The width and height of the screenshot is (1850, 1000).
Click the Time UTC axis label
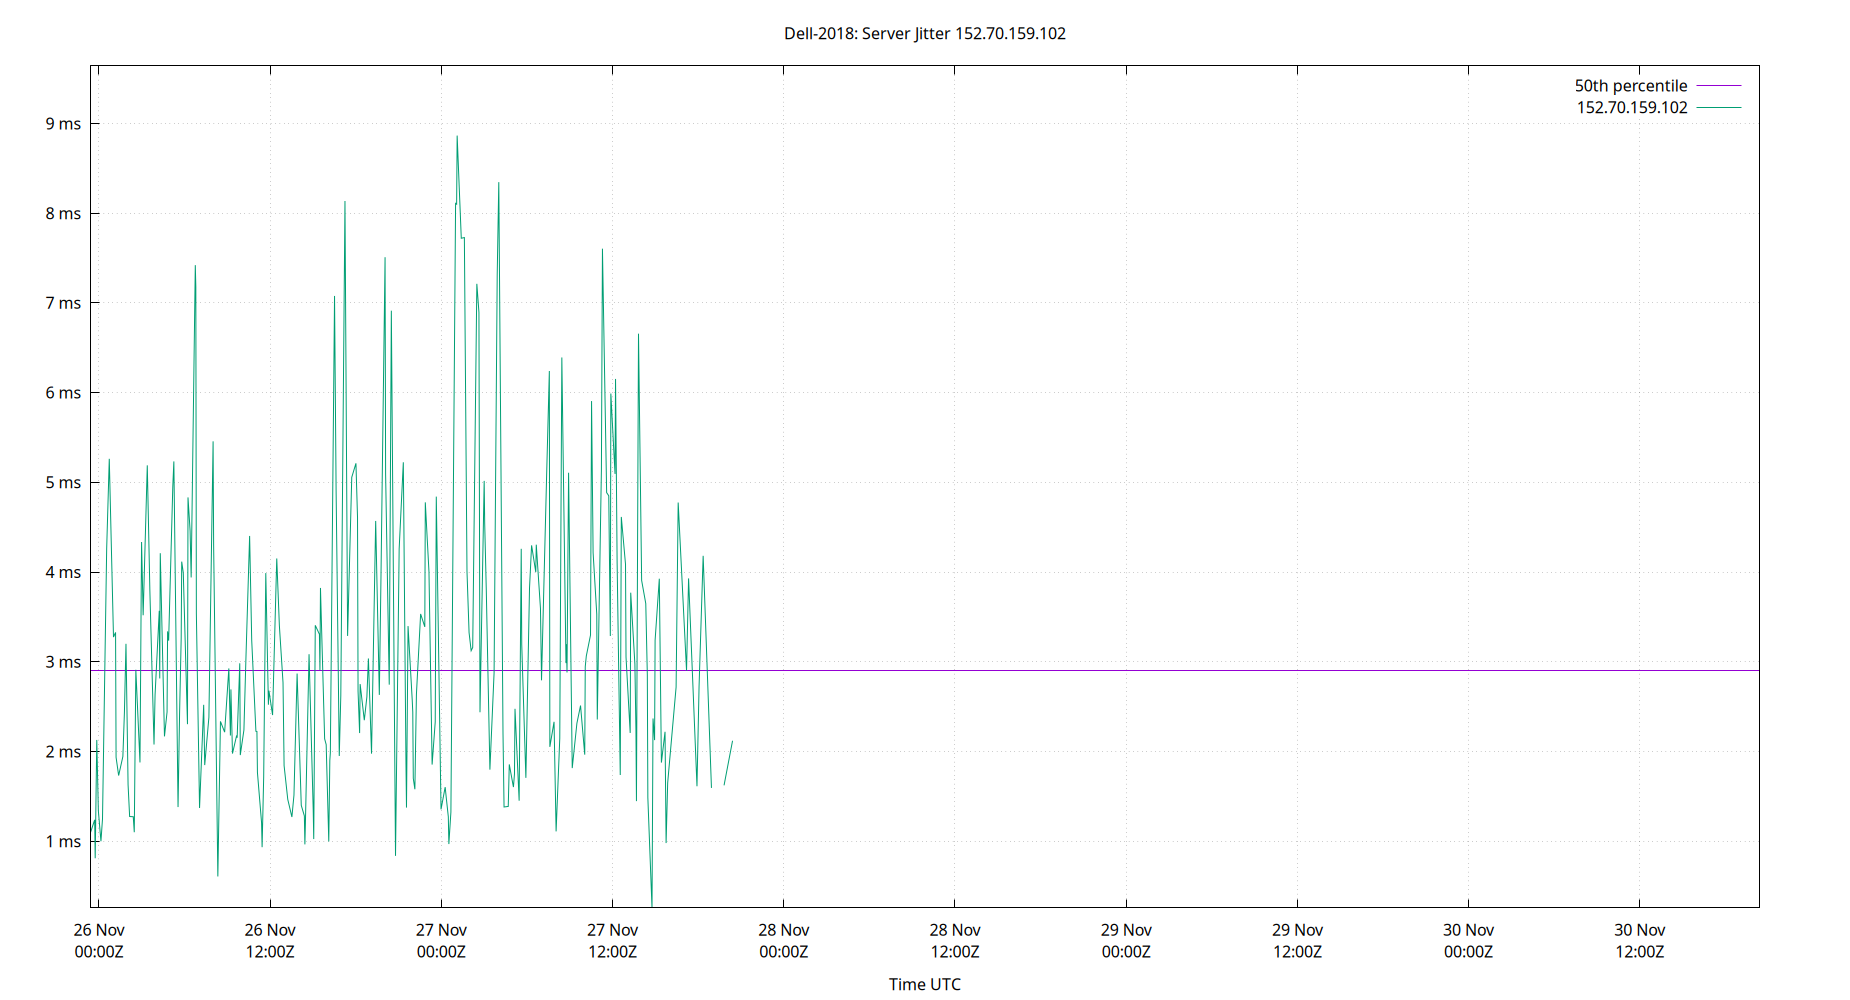924,984
